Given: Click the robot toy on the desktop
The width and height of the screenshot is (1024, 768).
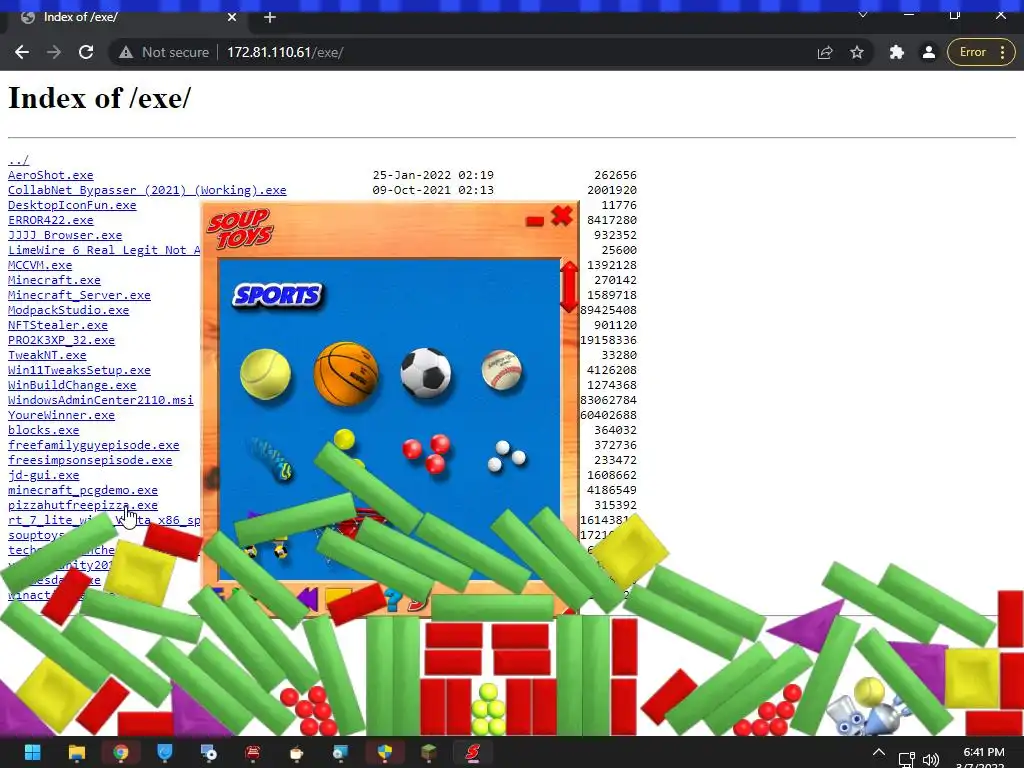Looking at the screenshot, I should (x=867, y=714).
